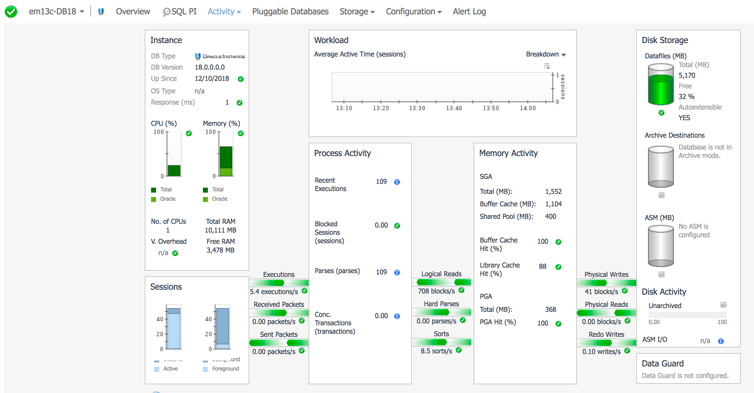This screenshot has width=754, height=393.
Task: Click the Archive Destinations cylinder icon
Action: click(x=661, y=167)
